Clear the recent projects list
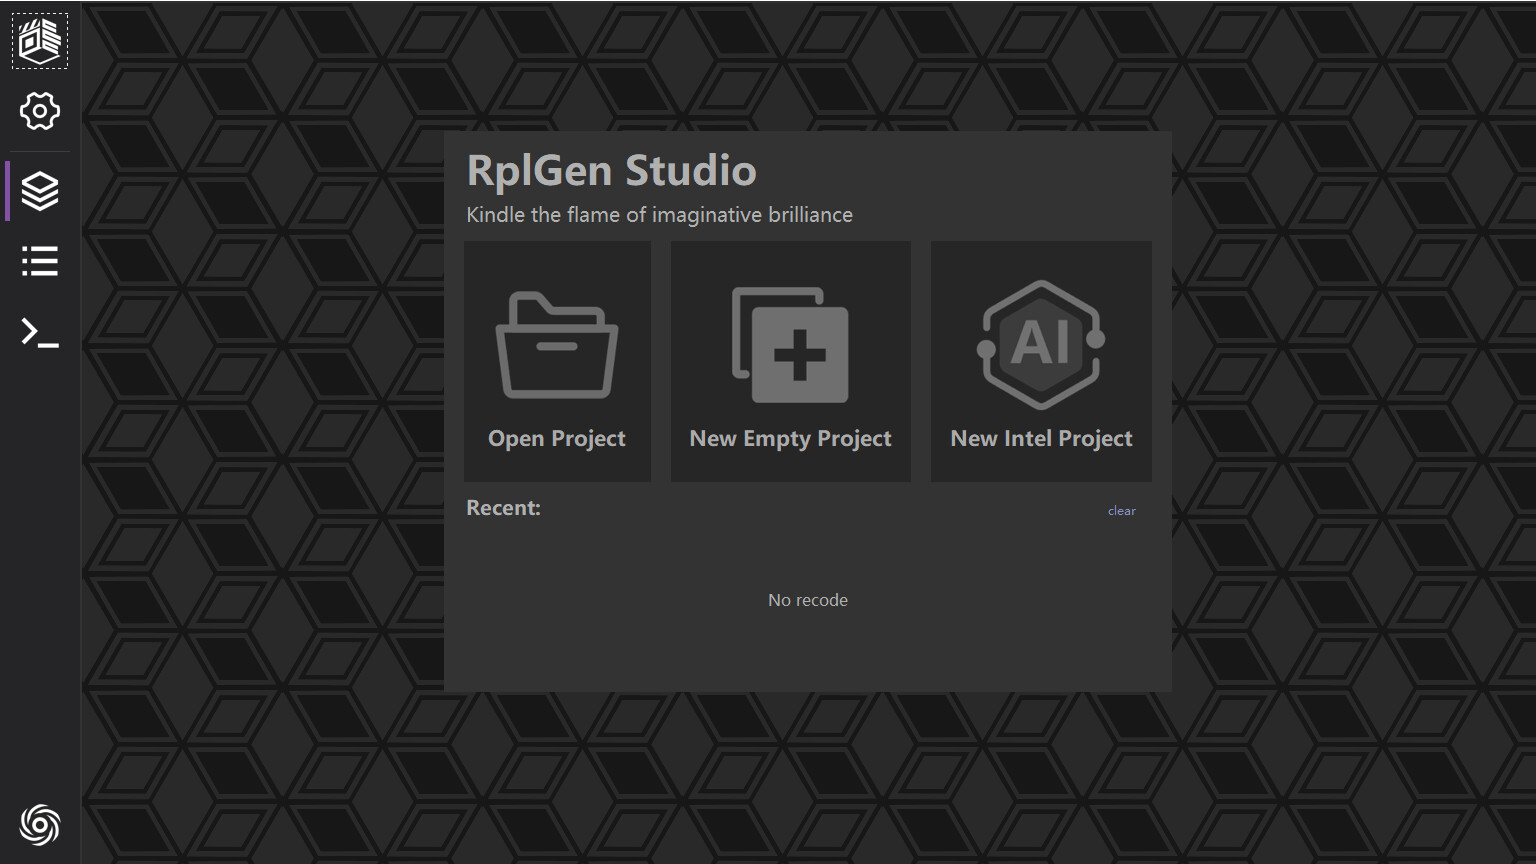The width and height of the screenshot is (1536, 864). pyautogui.click(x=1121, y=510)
